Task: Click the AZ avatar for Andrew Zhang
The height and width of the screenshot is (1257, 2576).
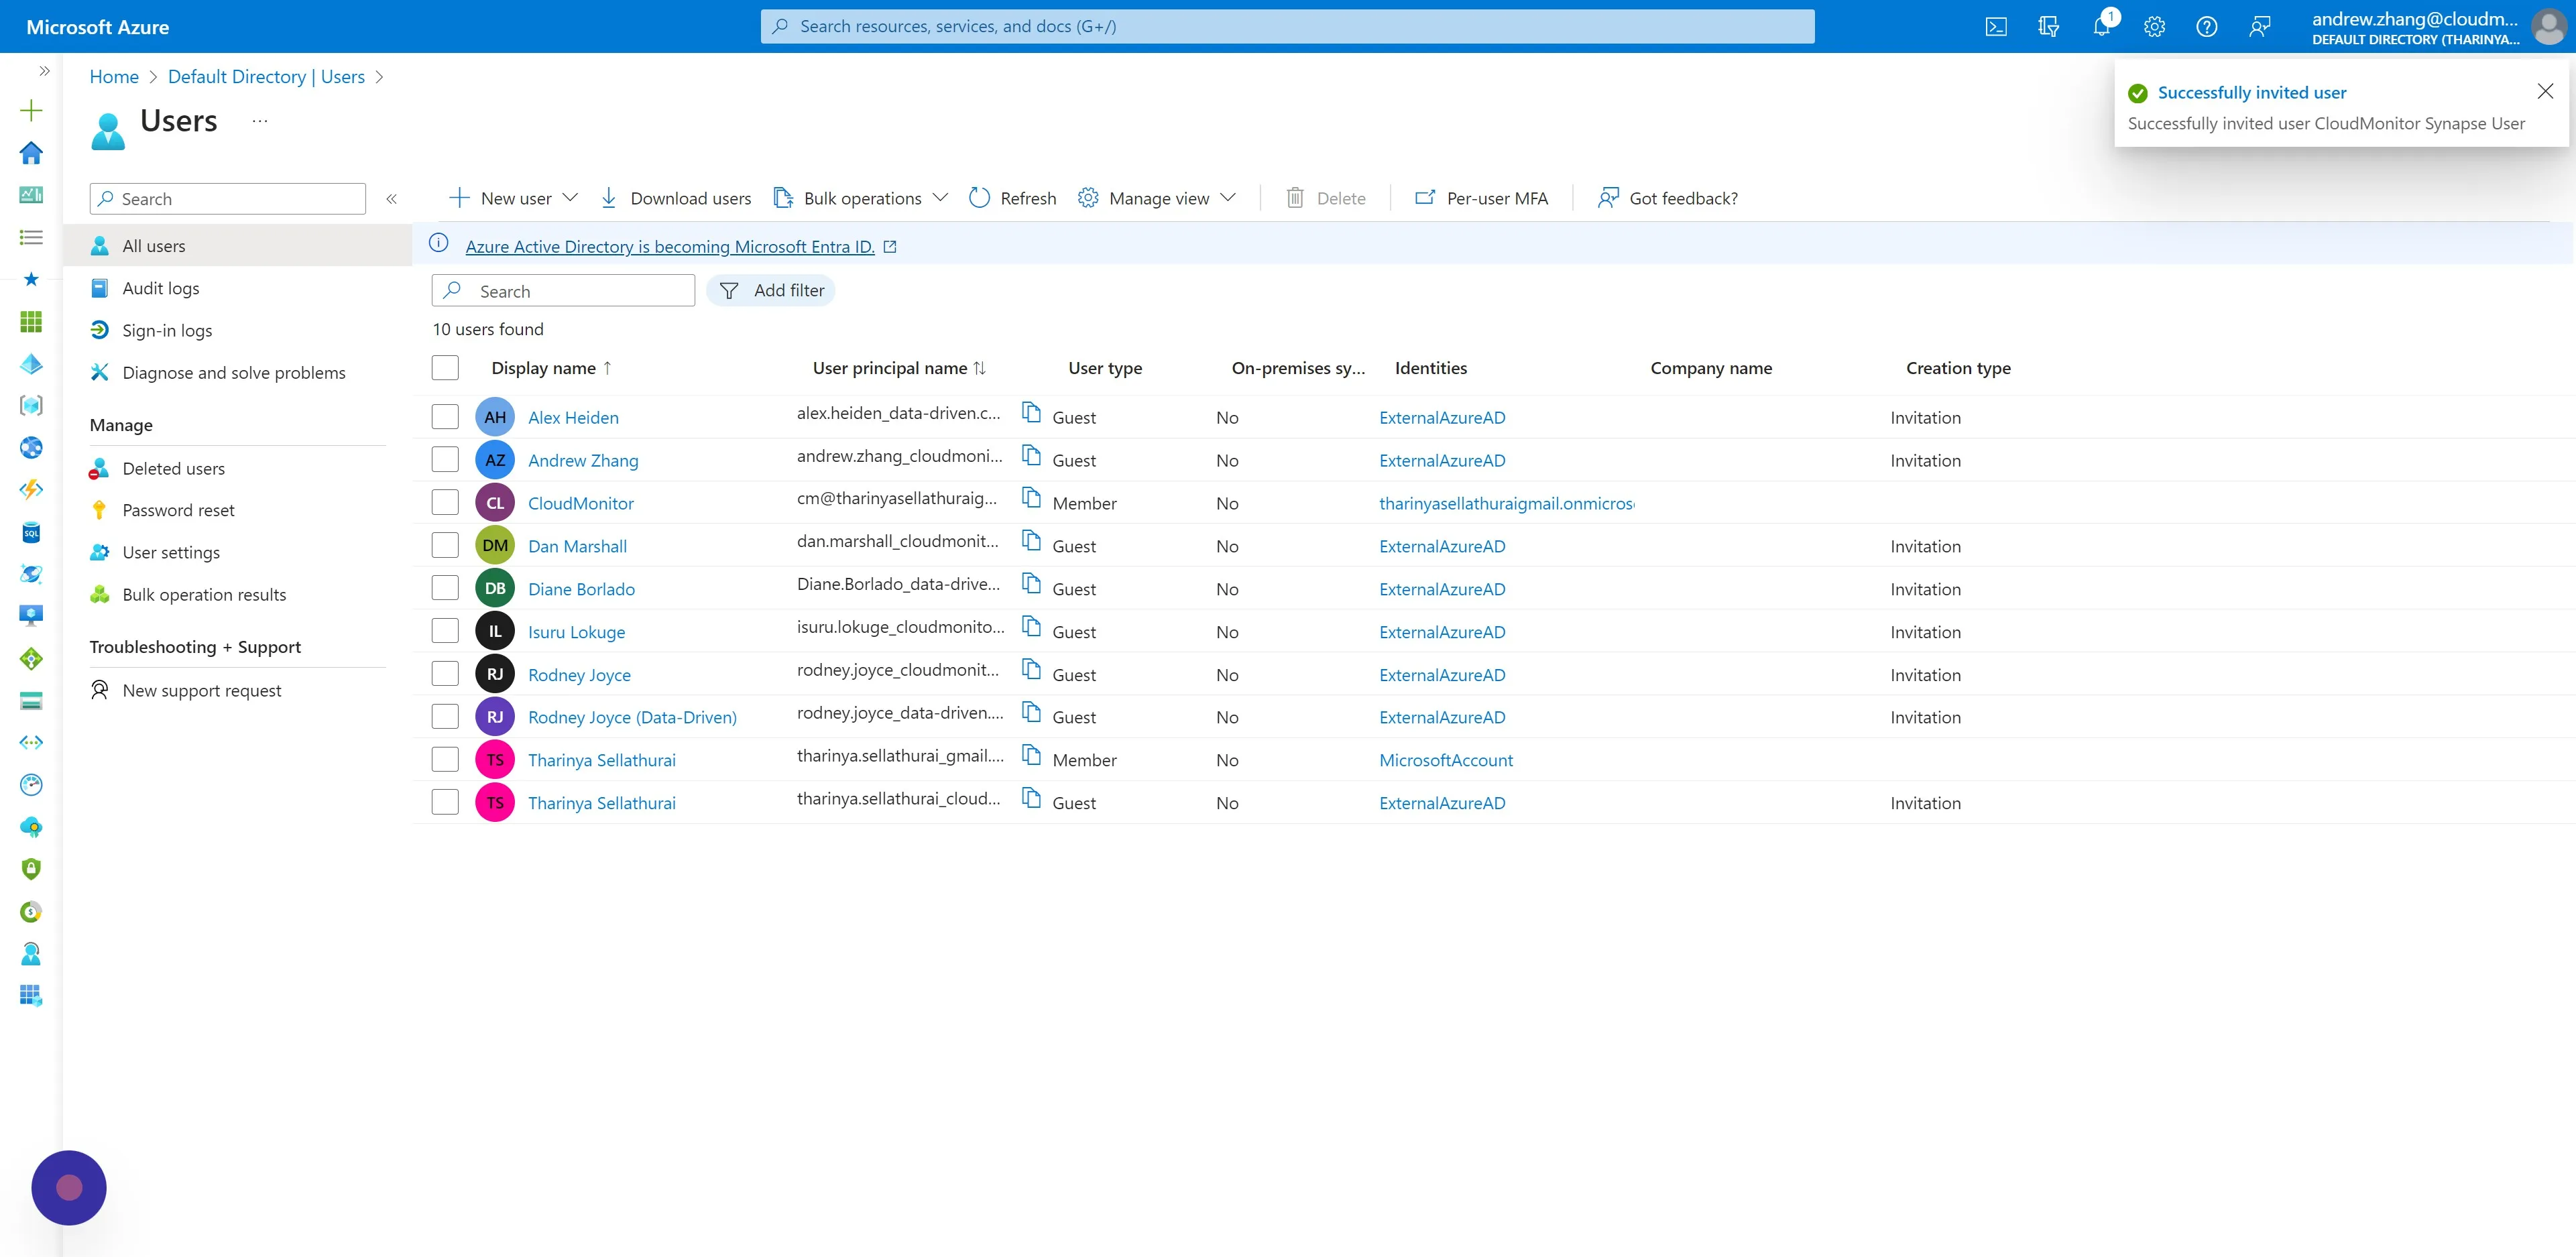Action: pos(495,460)
